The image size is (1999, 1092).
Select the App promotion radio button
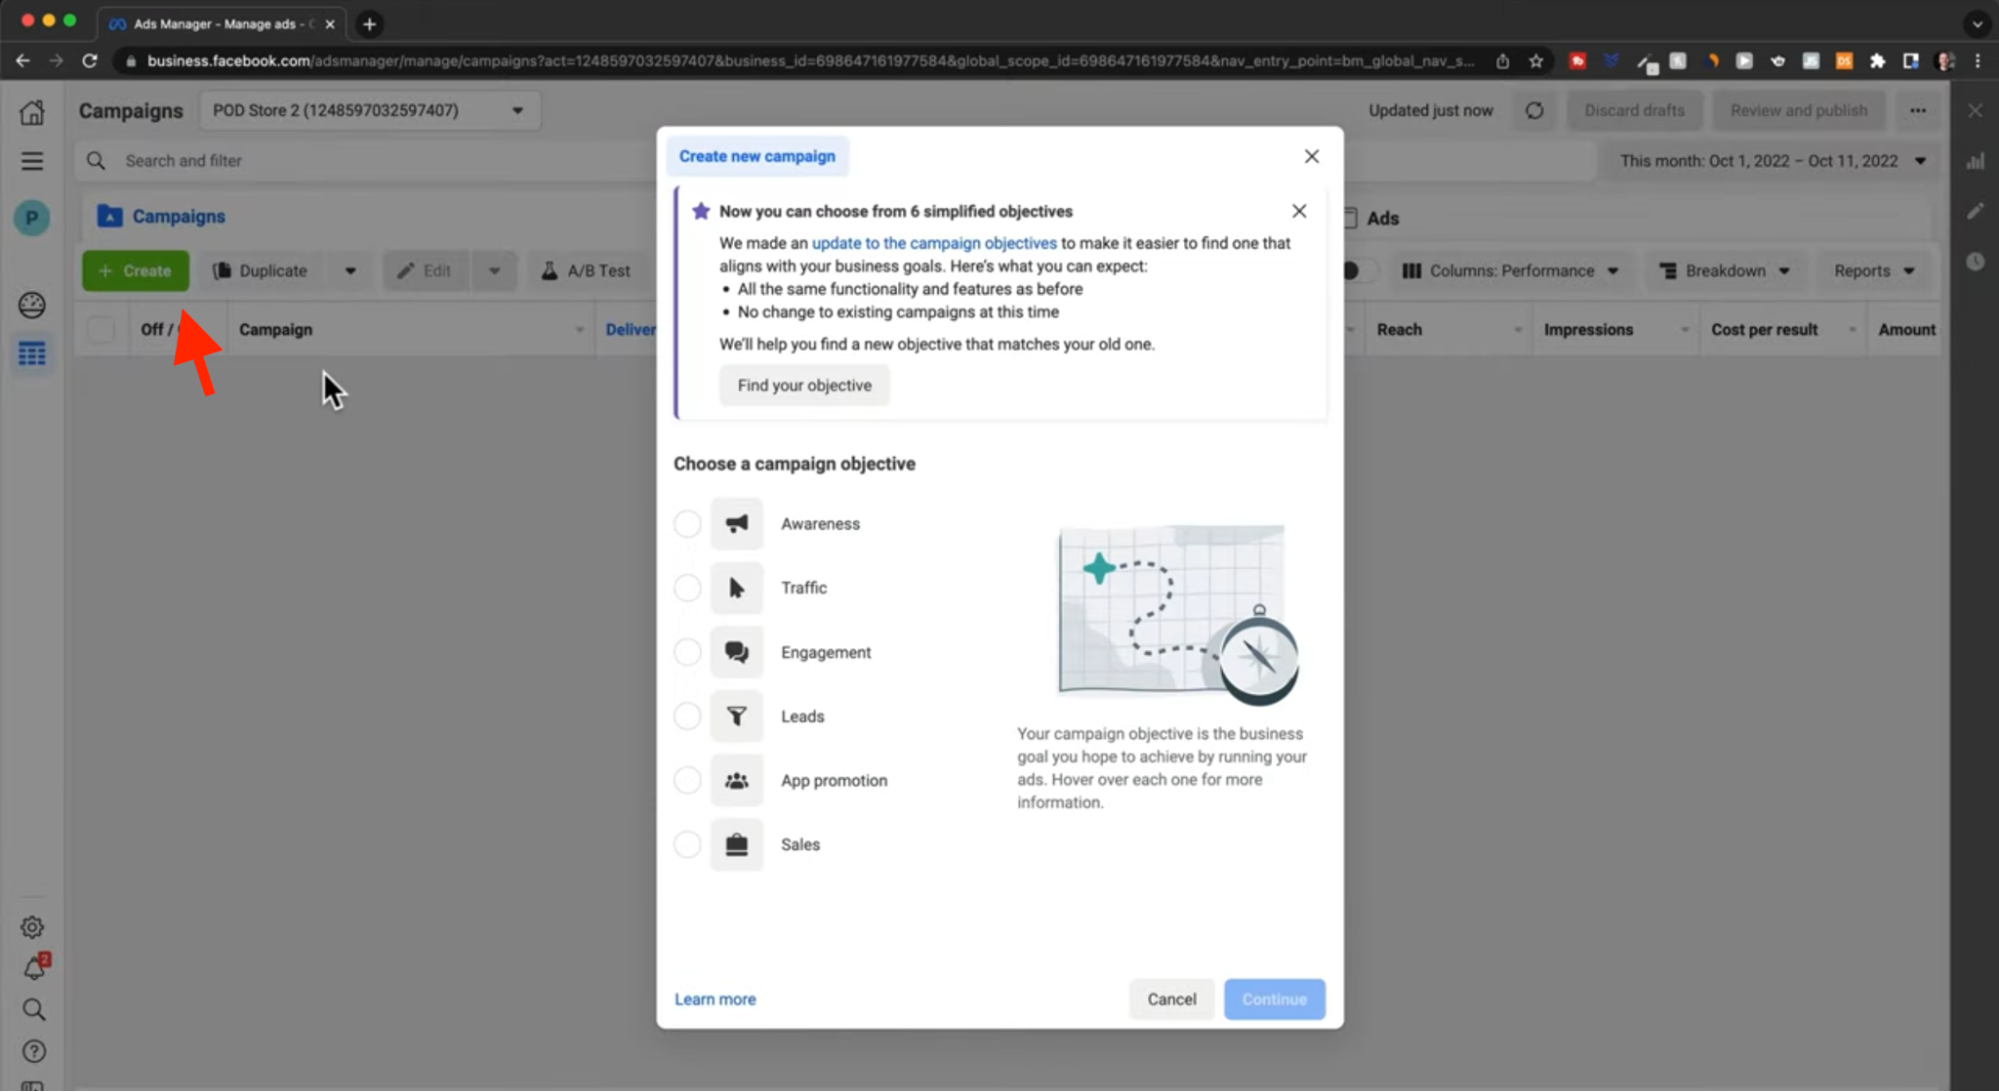687,780
